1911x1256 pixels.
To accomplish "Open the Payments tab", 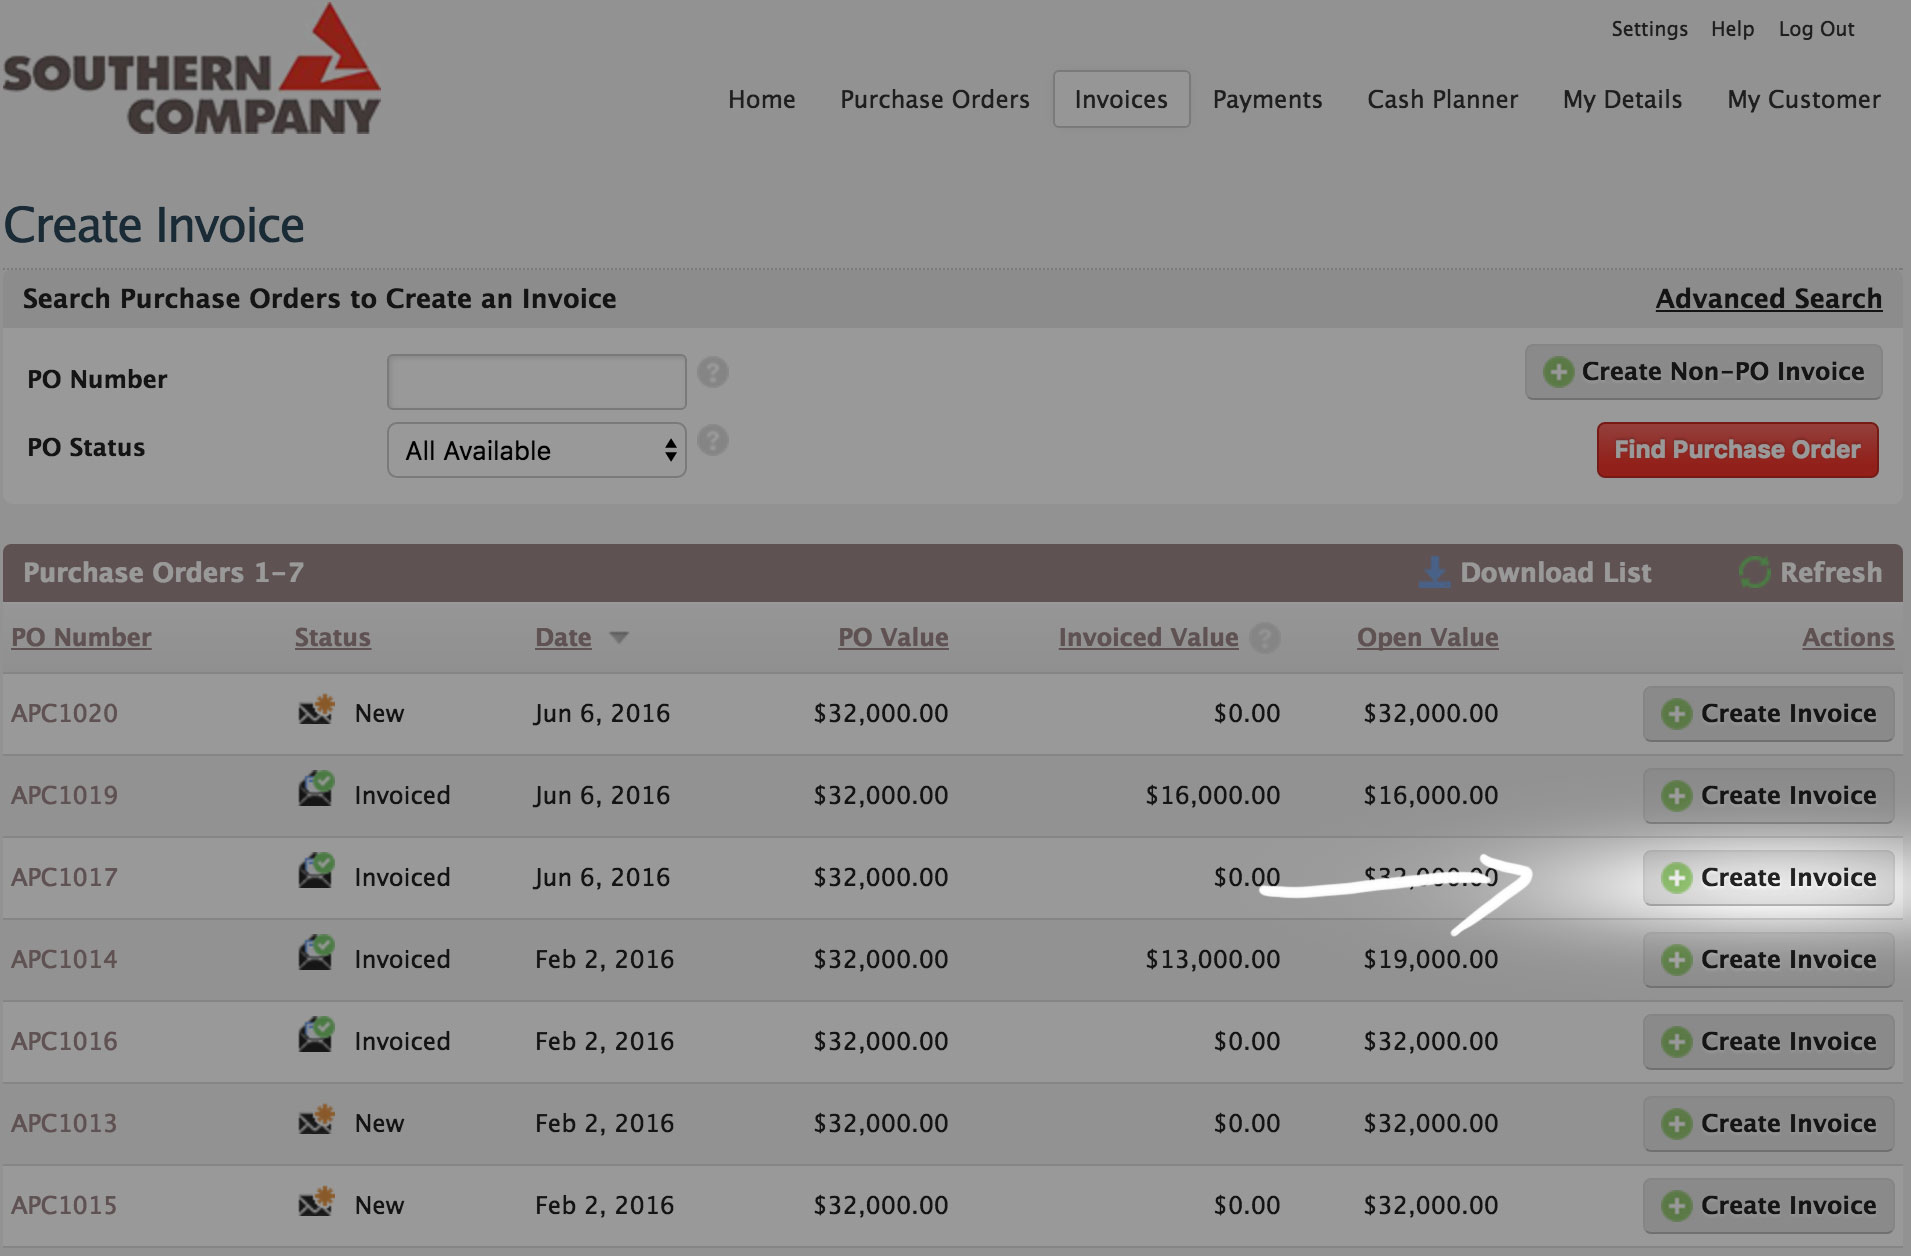I will [1268, 99].
